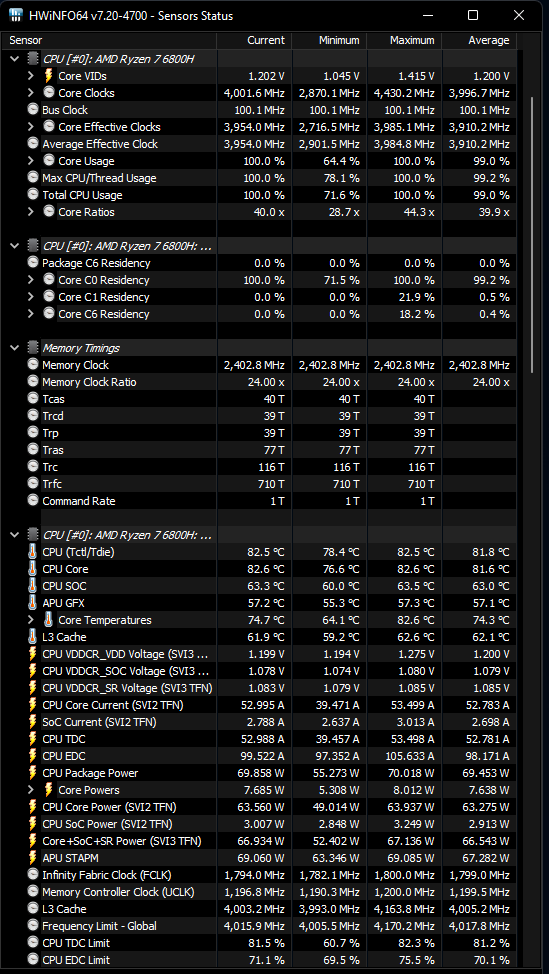The height and width of the screenshot is (974, 549).
Task: Click icon beside CPU EDC Limit
Action: 33,960
